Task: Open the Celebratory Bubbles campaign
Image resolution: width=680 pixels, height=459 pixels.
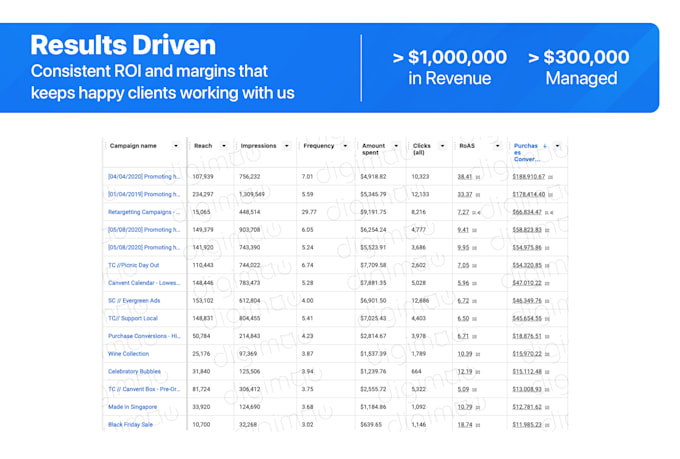Action: point(134,372)
